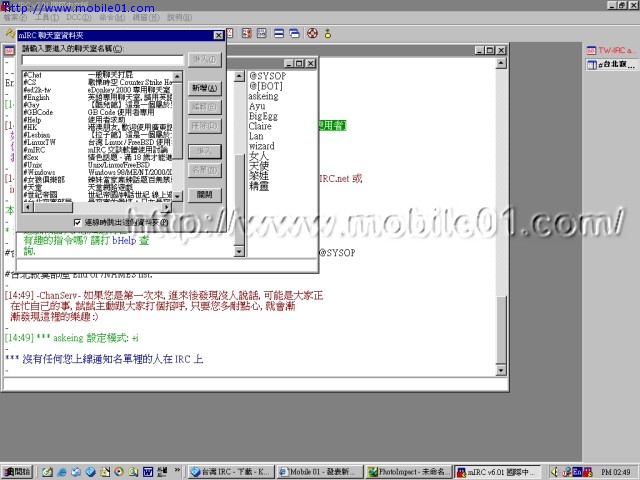The width and height of the screenshot is (640, 480).
Task: Open the 檔案(F) menu
Action: 16,18
